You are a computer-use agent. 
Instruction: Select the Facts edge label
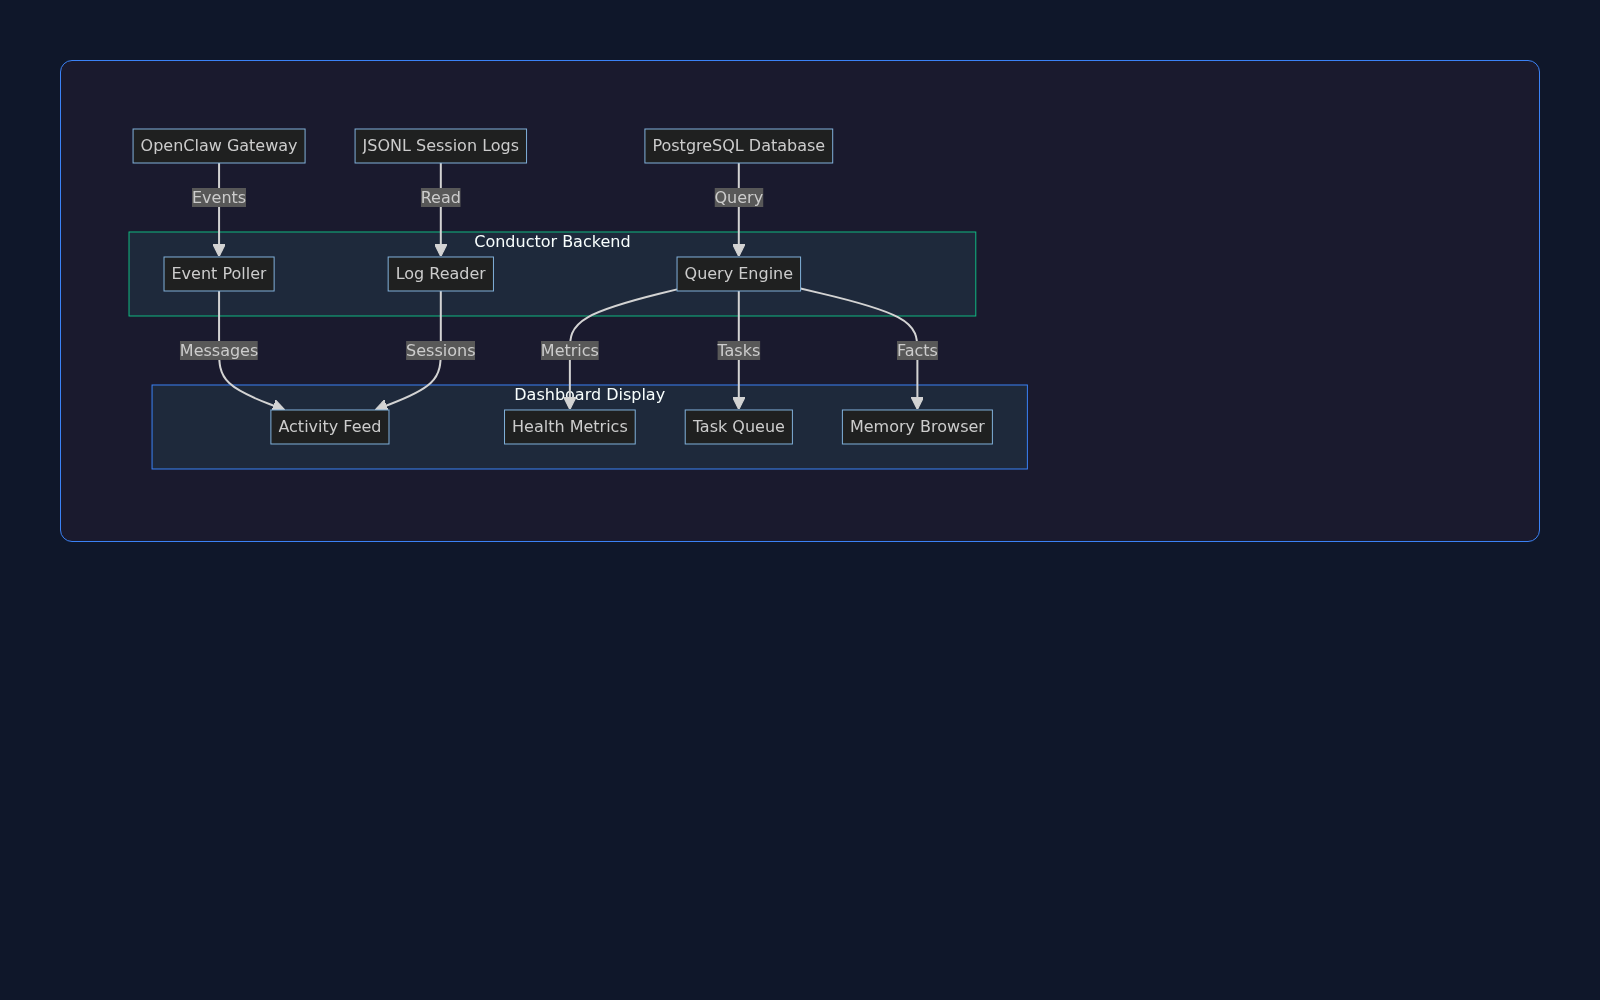point(917,351)
